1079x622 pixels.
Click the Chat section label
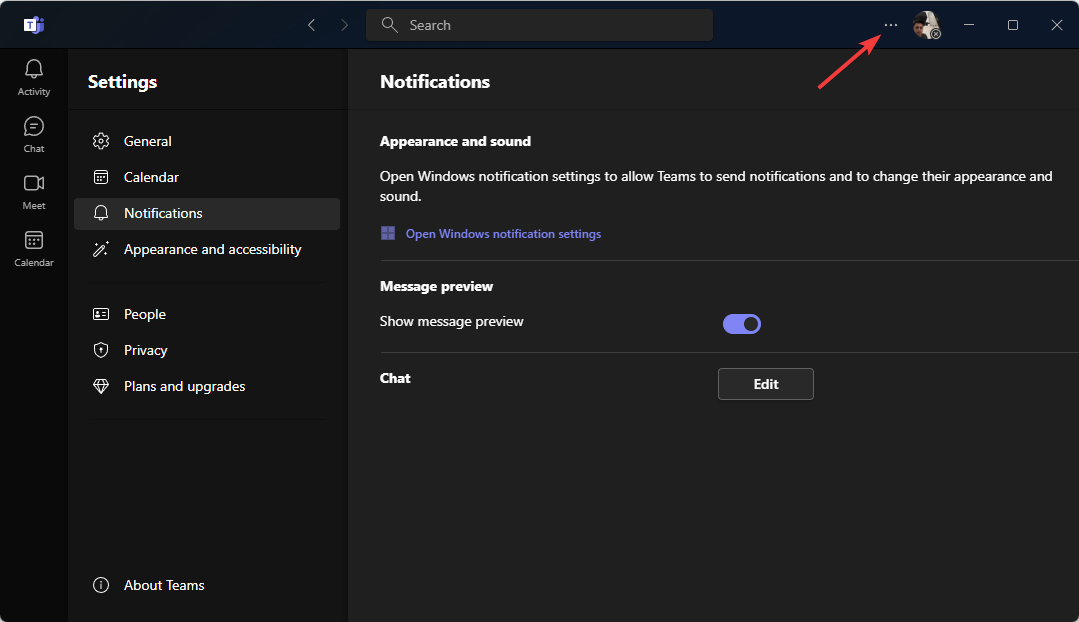(395, 378)
